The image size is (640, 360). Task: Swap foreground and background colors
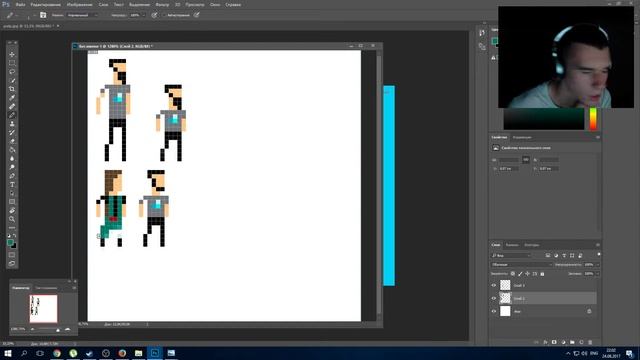[15, 236]
